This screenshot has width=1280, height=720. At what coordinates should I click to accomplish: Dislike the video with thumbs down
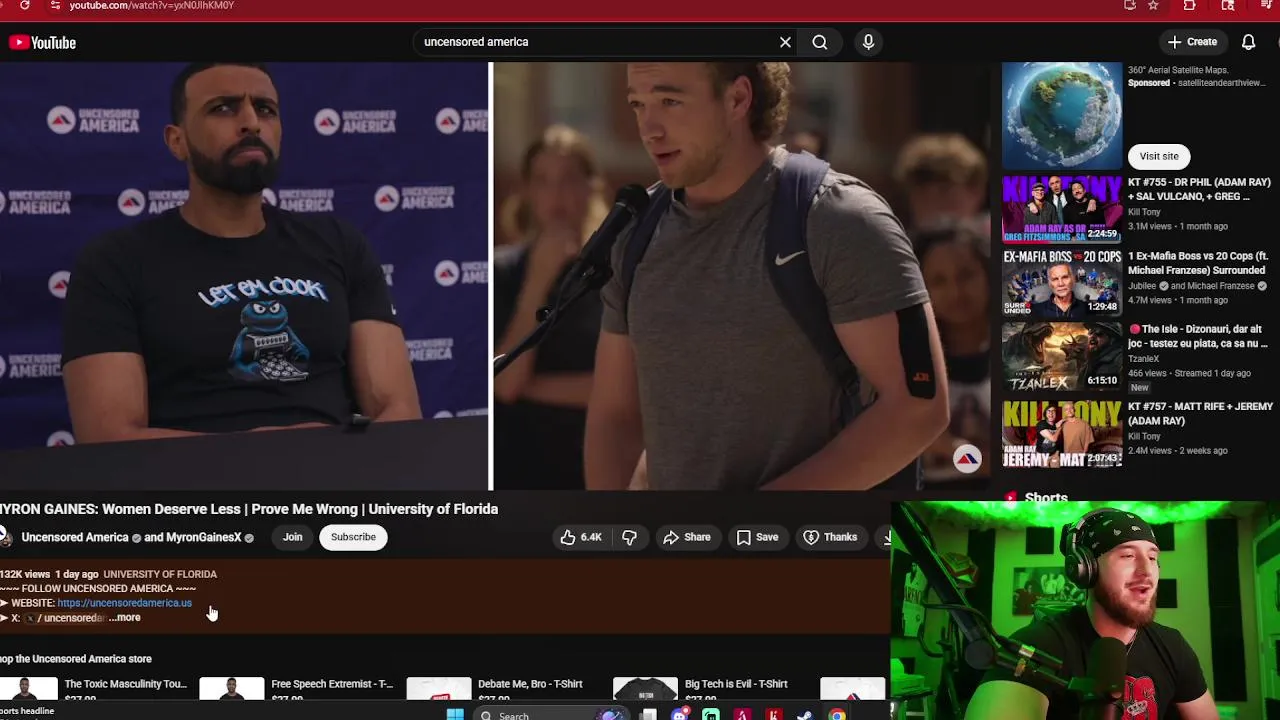[629, 537]
